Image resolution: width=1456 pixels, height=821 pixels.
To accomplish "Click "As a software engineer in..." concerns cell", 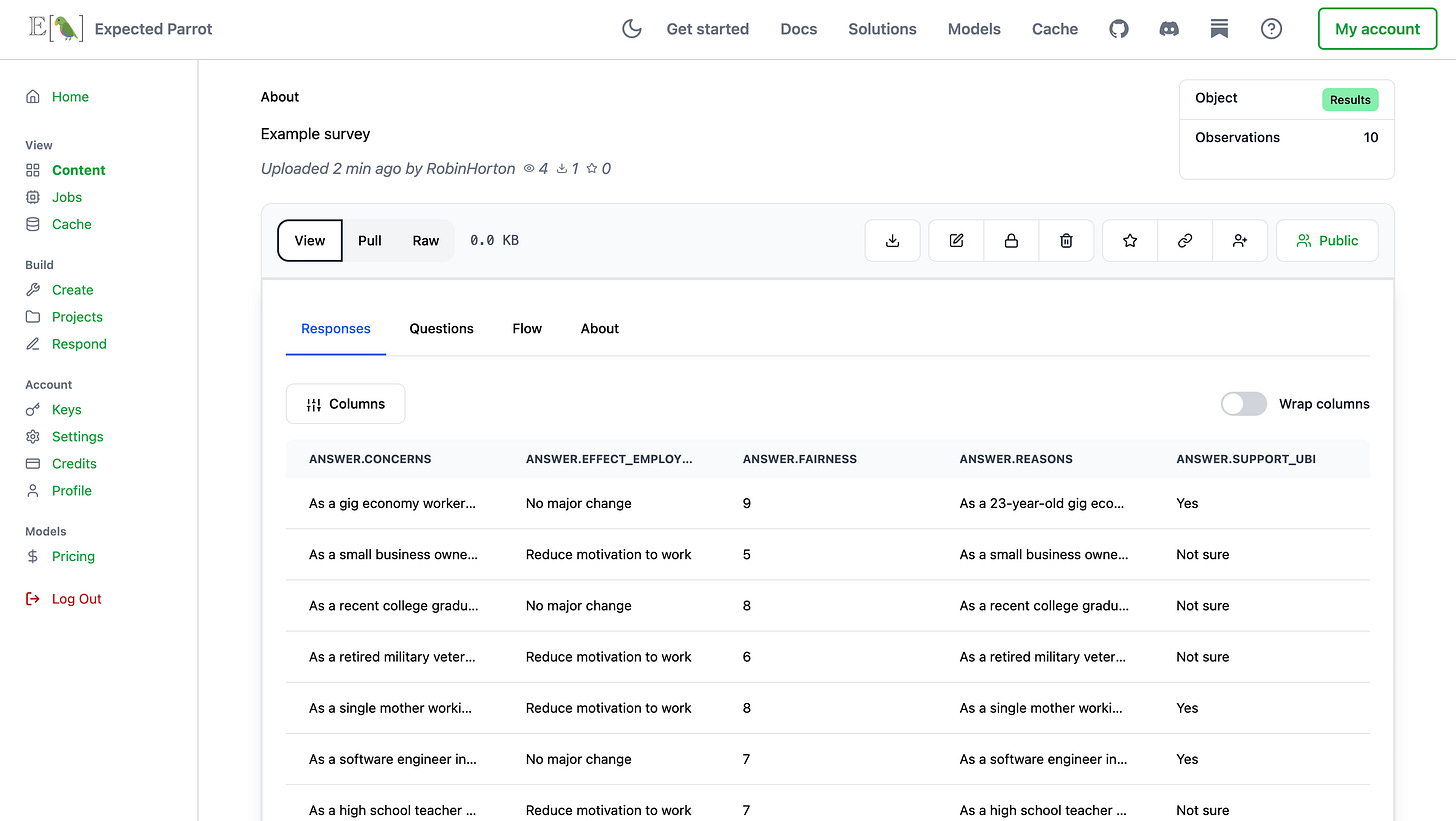I will coord(393,759).
